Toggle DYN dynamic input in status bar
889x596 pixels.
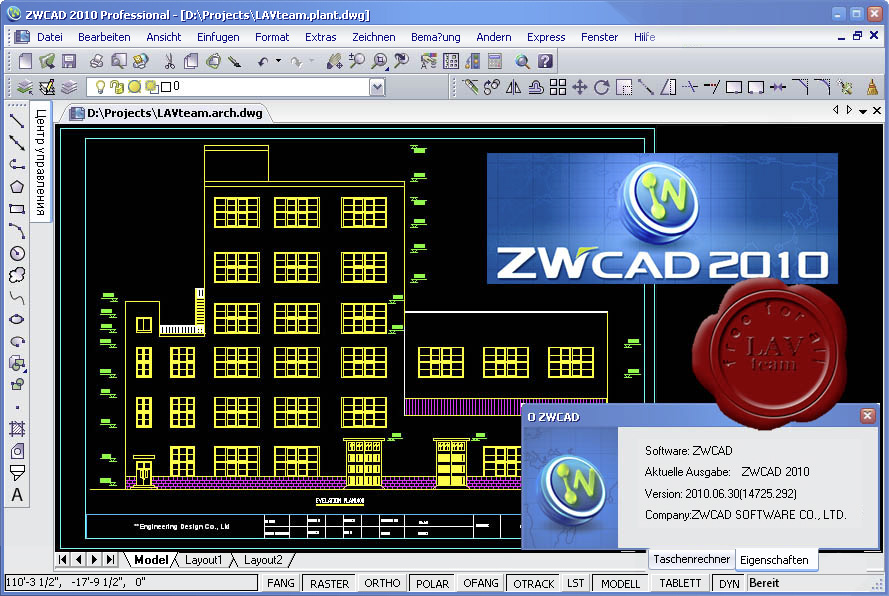[729, 583]
